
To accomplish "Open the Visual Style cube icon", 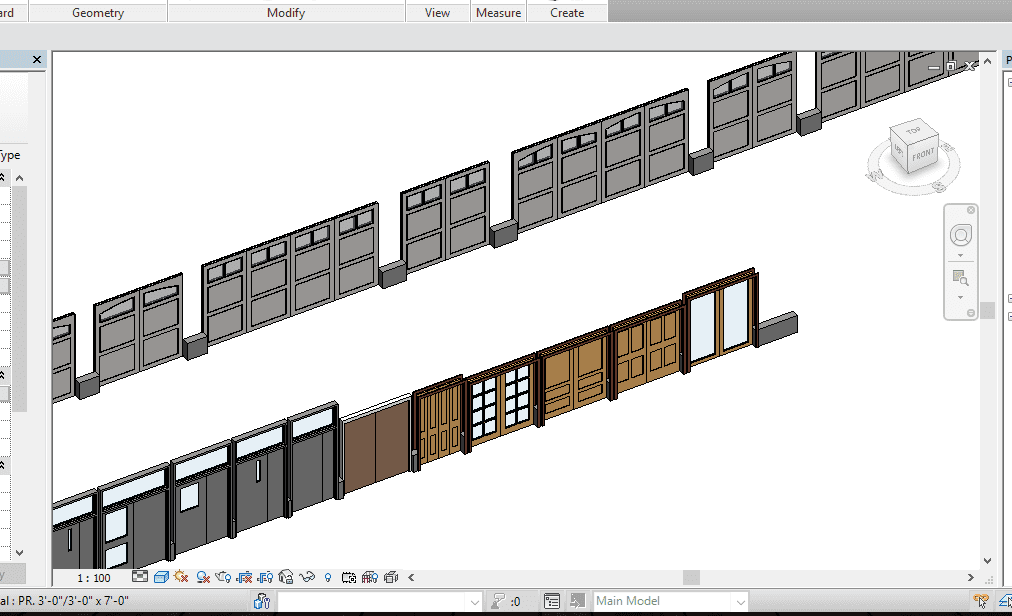I will [x=161, y=577].
